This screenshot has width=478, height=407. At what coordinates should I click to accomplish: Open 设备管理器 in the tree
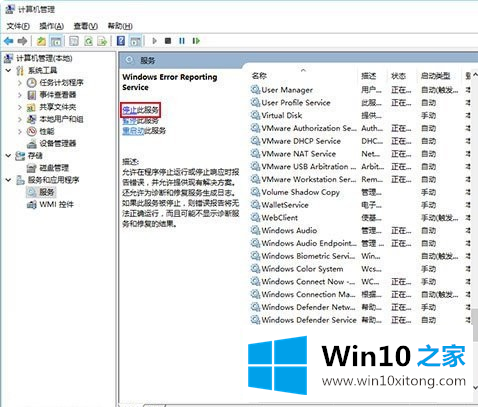click(58, 143)
